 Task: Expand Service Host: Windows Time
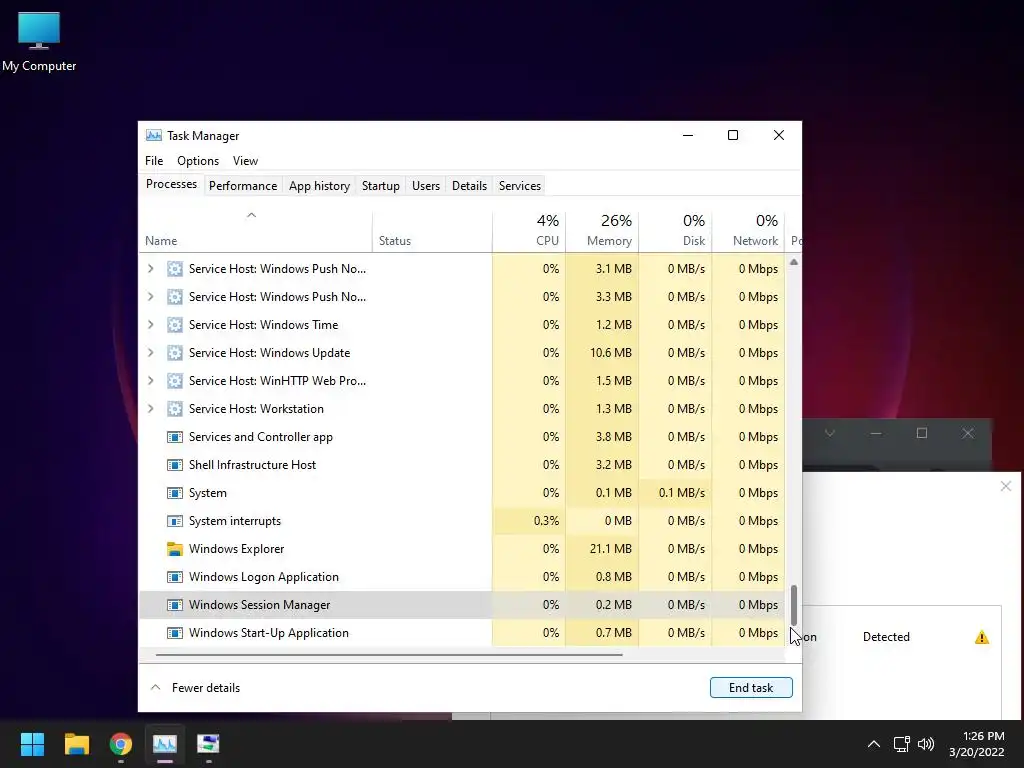click(x=151, y=325)
